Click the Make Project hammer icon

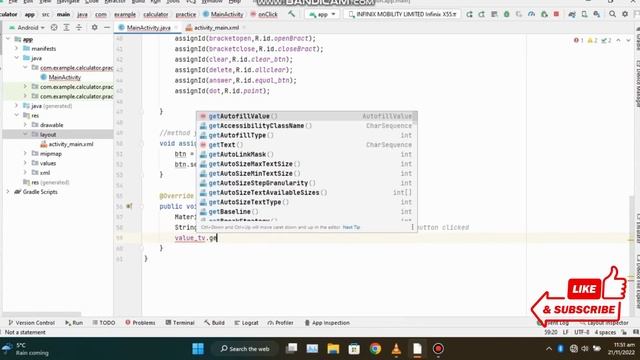tap(291, 14)
